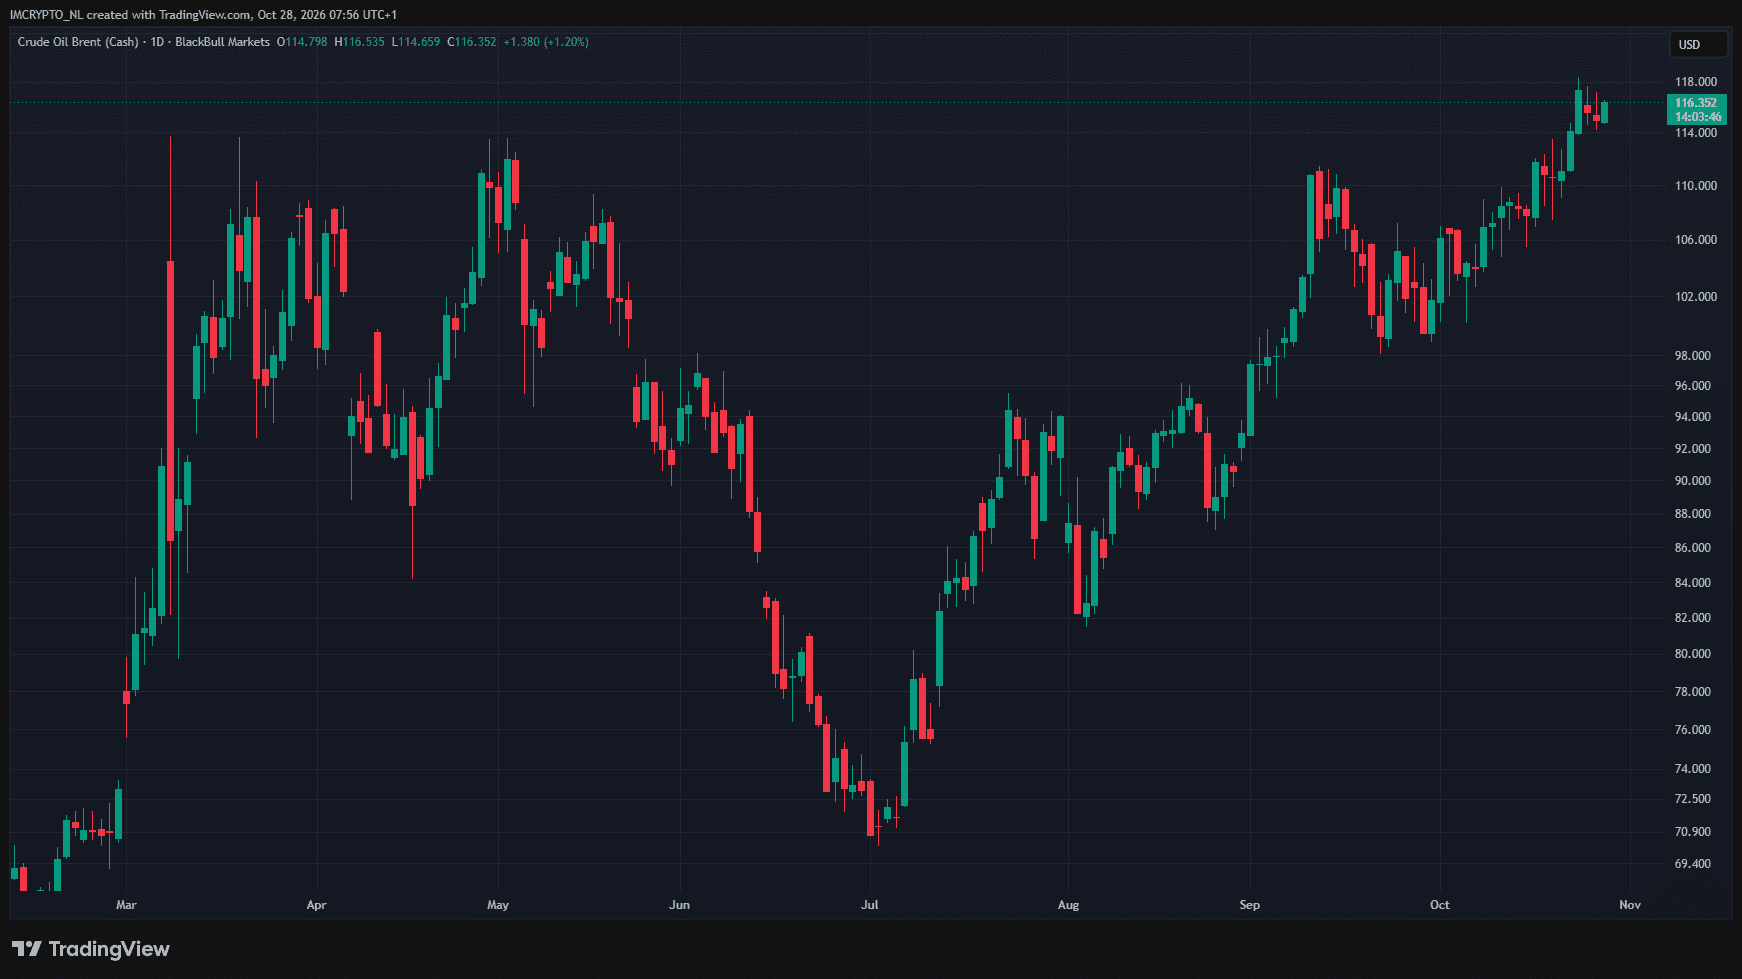The width and height of the screenshot is (1742, 979).
Task: Click the 102.000 price axis label
Action: [1696, 297]
